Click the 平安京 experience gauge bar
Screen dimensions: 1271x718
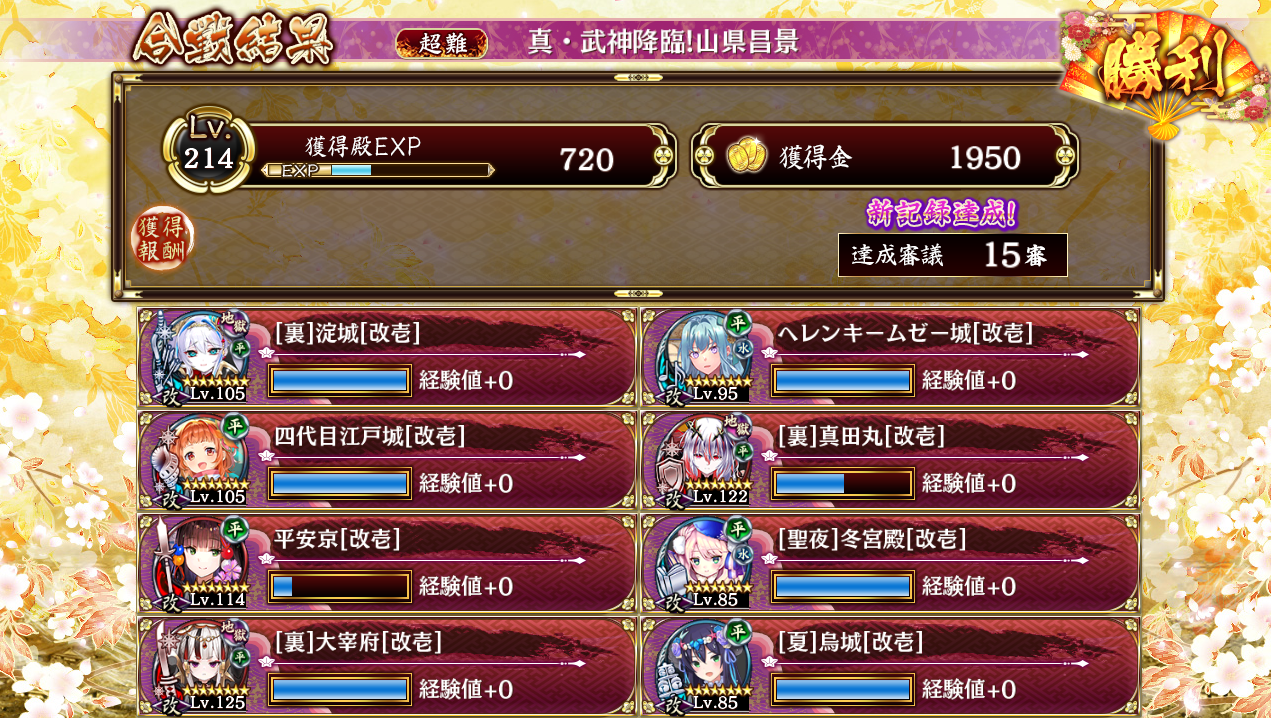[340, 587]
